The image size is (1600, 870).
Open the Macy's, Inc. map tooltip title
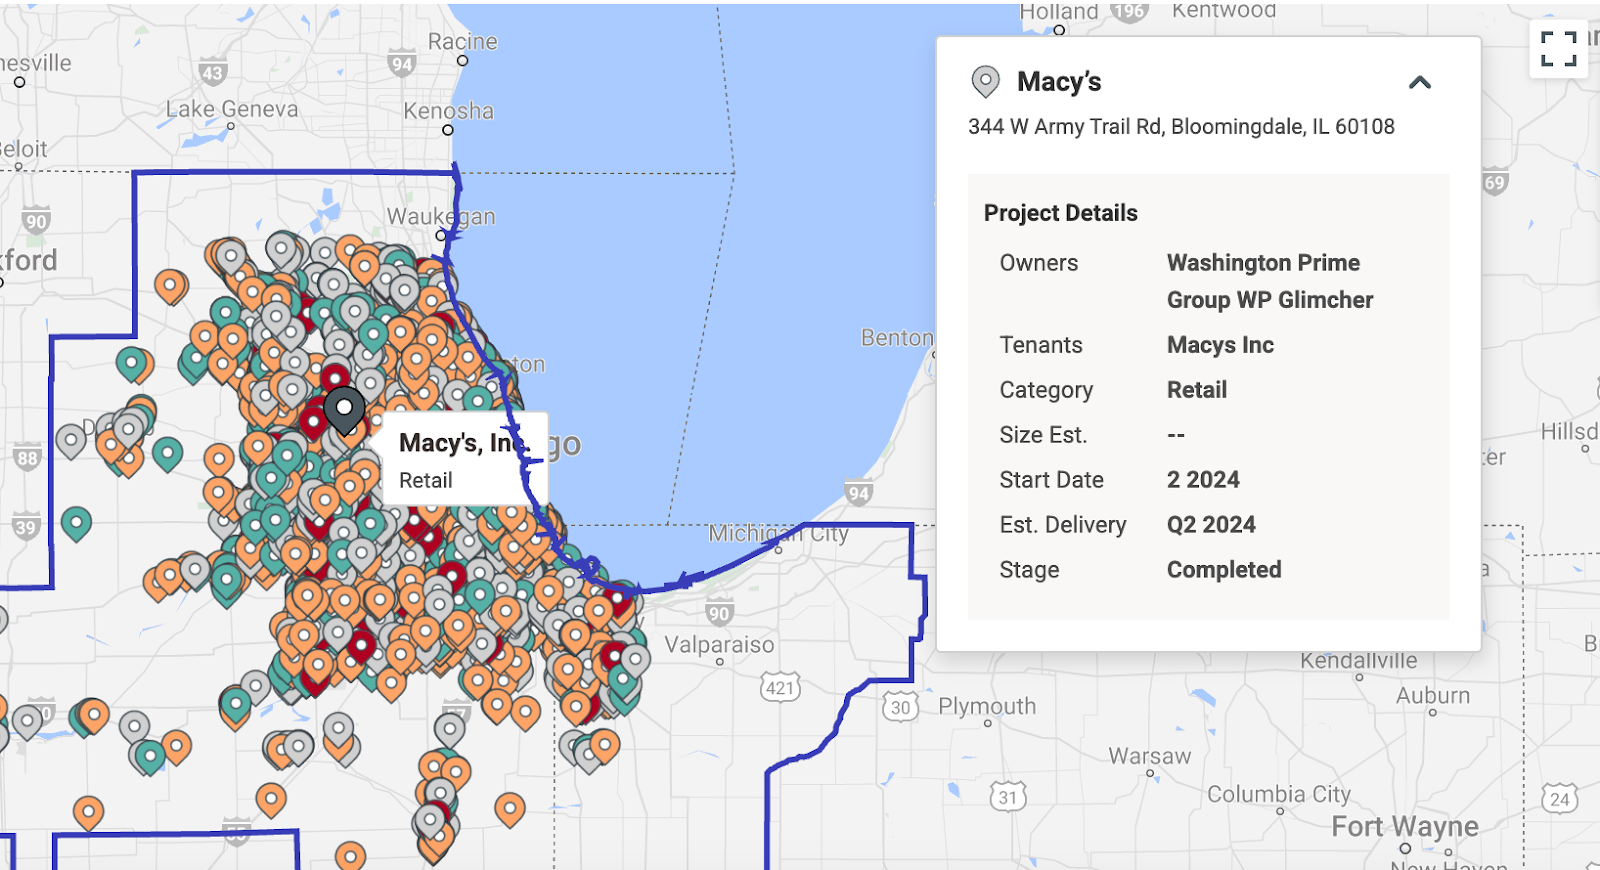(x=464, y=443)
